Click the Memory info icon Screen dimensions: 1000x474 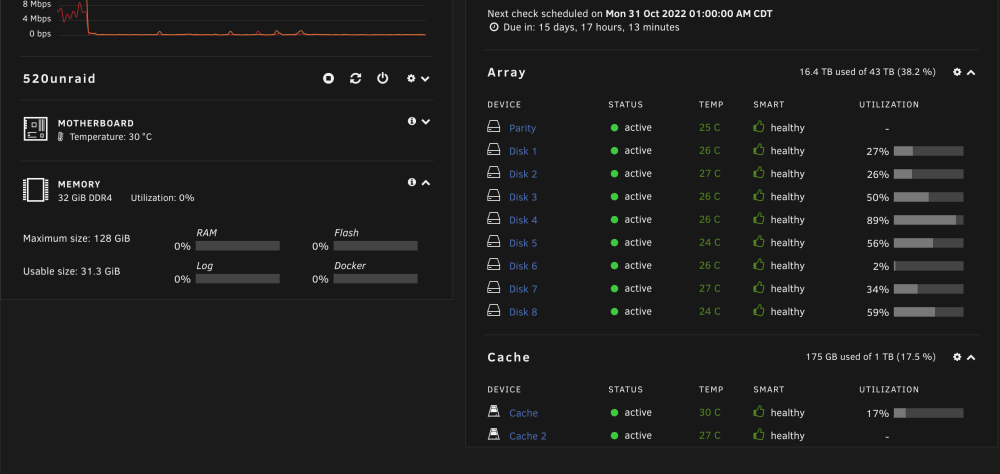click(412, 182)
